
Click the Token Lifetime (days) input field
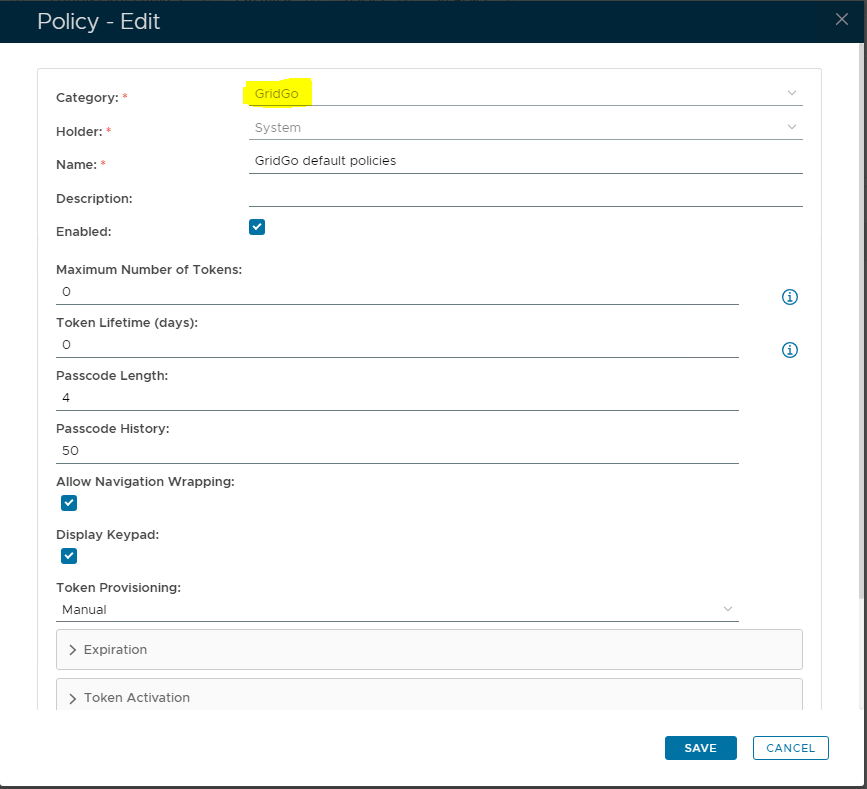397,345
